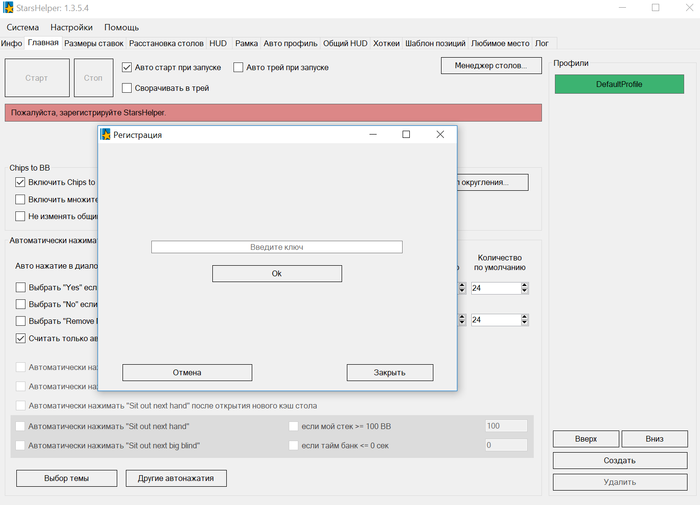Enable Авто трей при запуске checkbox

coord(238,67)
